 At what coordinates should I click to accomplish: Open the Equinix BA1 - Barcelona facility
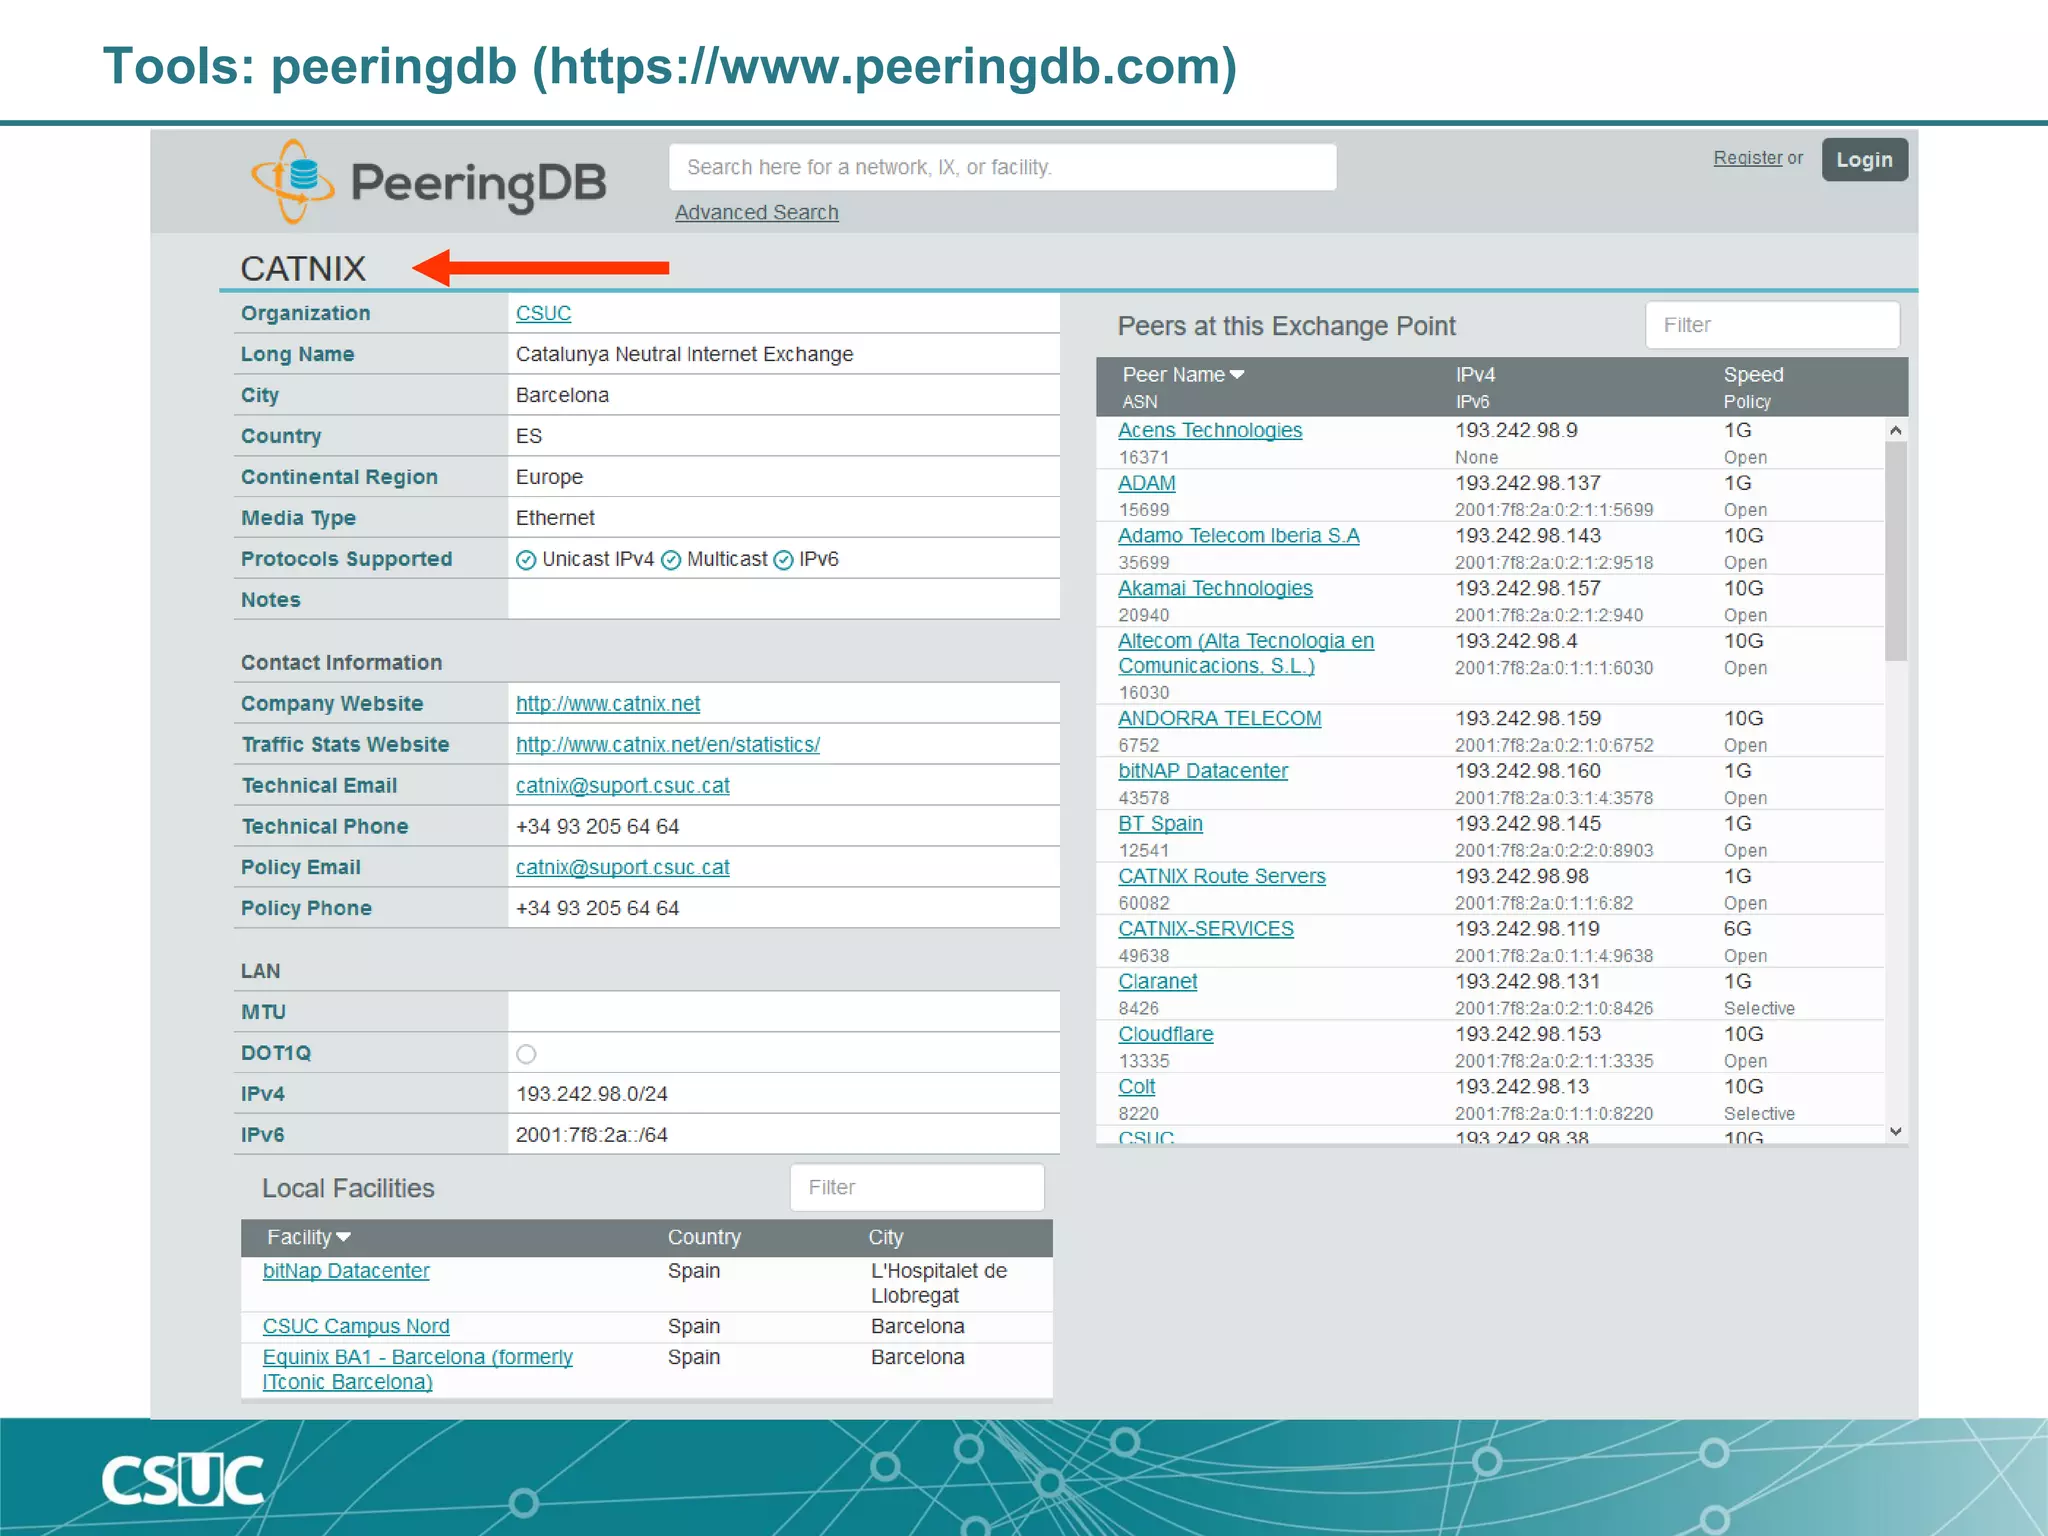click(417, 1369)
